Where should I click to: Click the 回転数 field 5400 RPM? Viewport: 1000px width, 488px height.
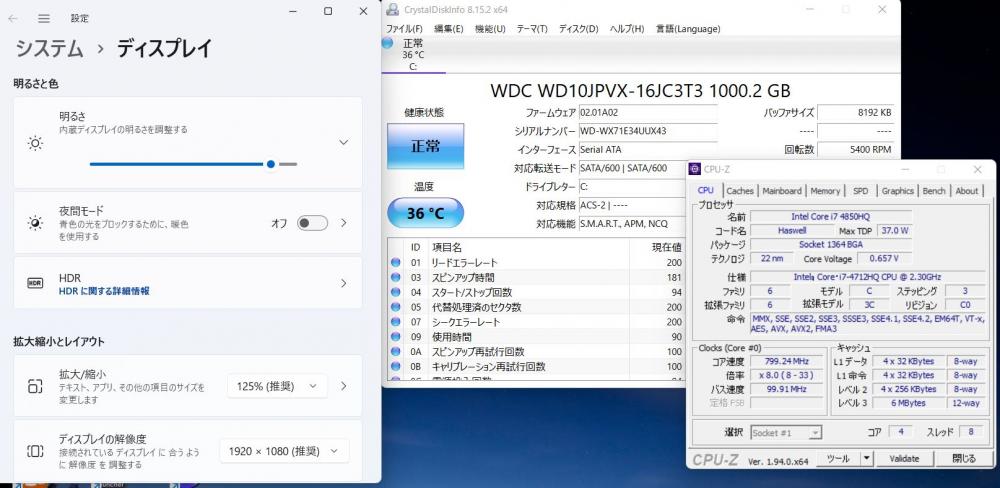coord(855,149)
